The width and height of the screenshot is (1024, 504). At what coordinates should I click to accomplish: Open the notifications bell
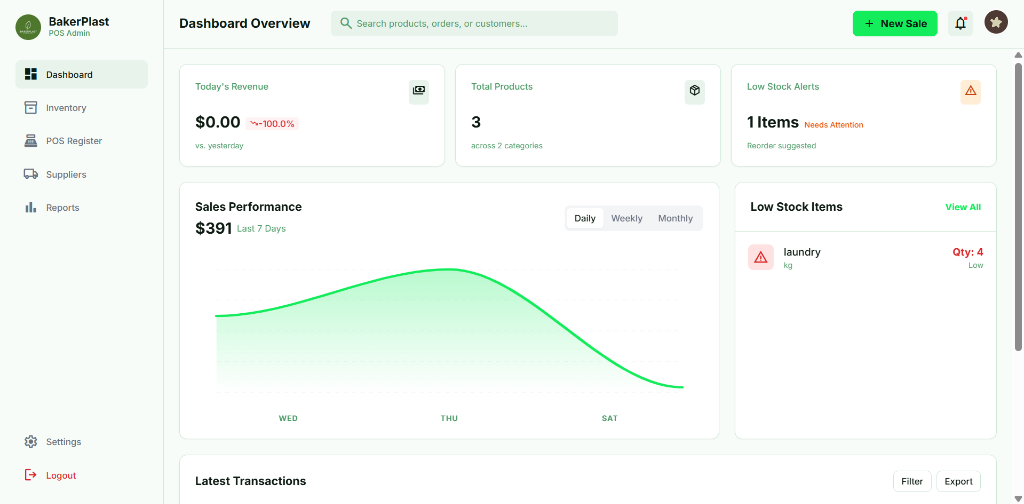pos(960,23)
